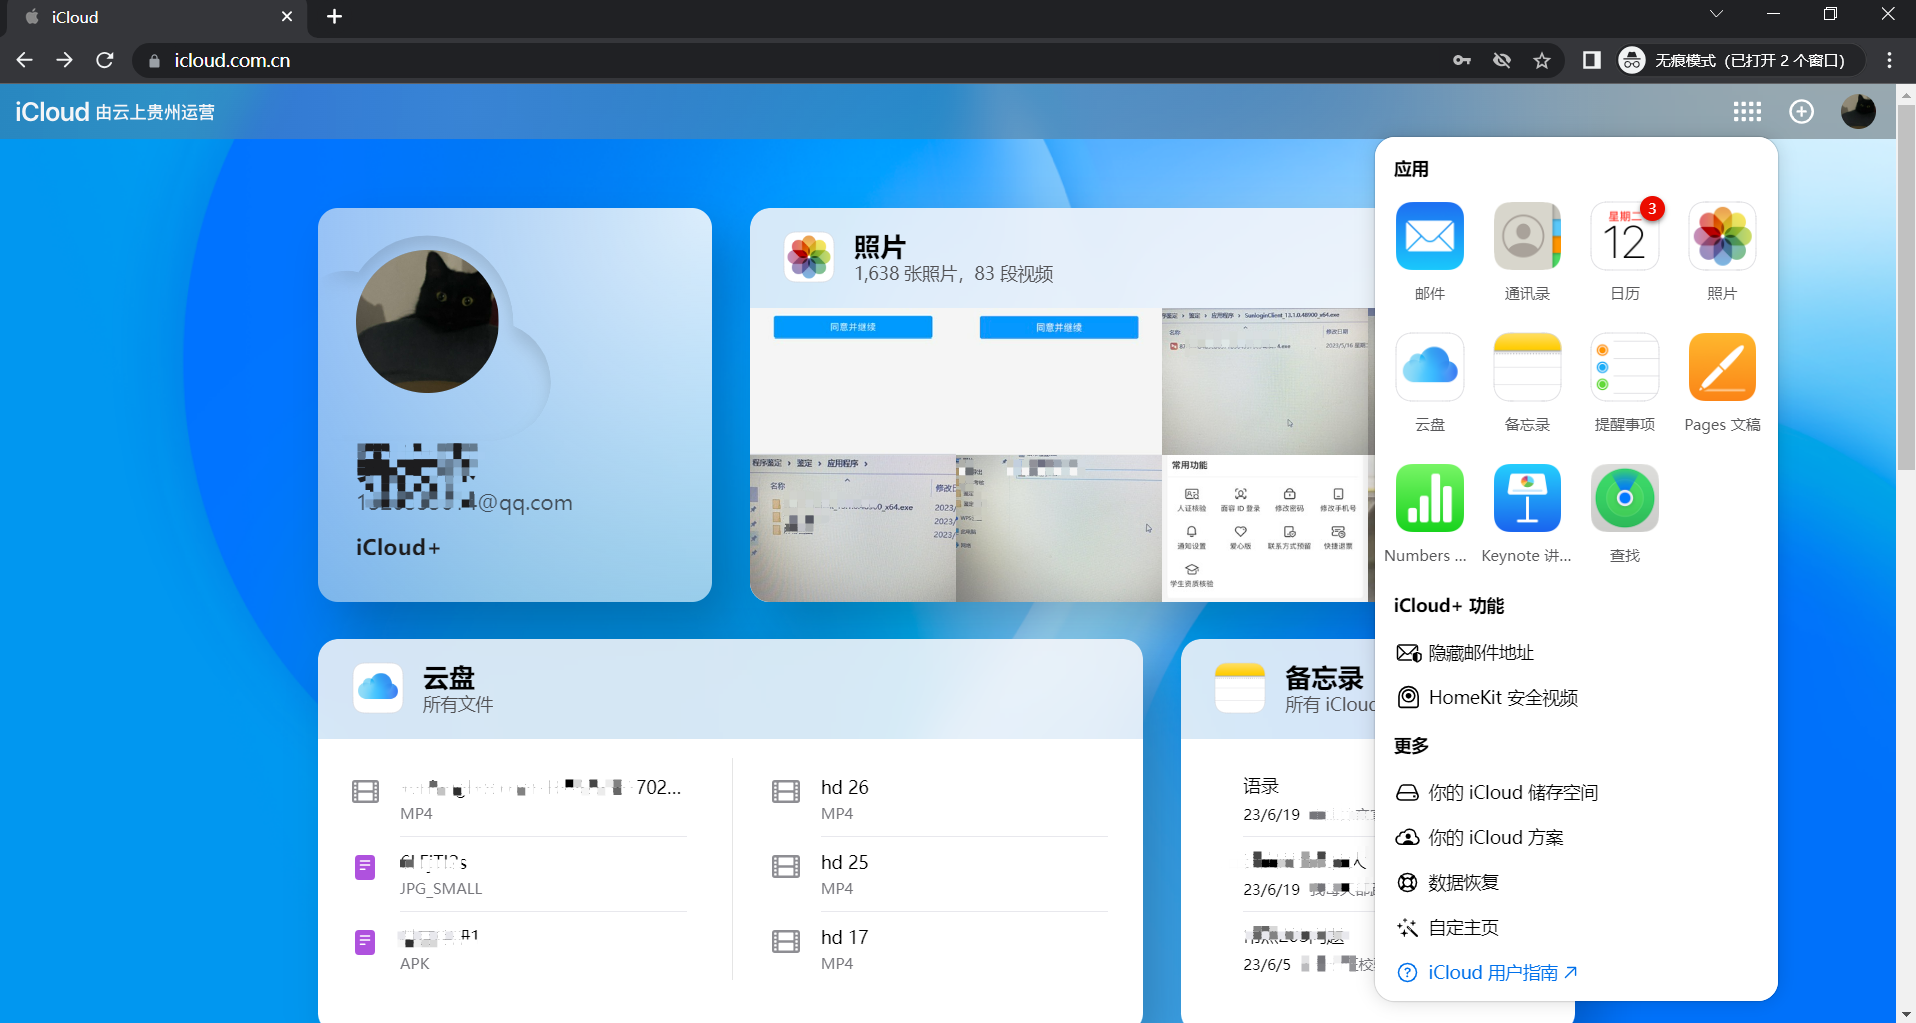
Task: Open the Incognito (无痕模式) profile chip
Action: pos(1739,61)
